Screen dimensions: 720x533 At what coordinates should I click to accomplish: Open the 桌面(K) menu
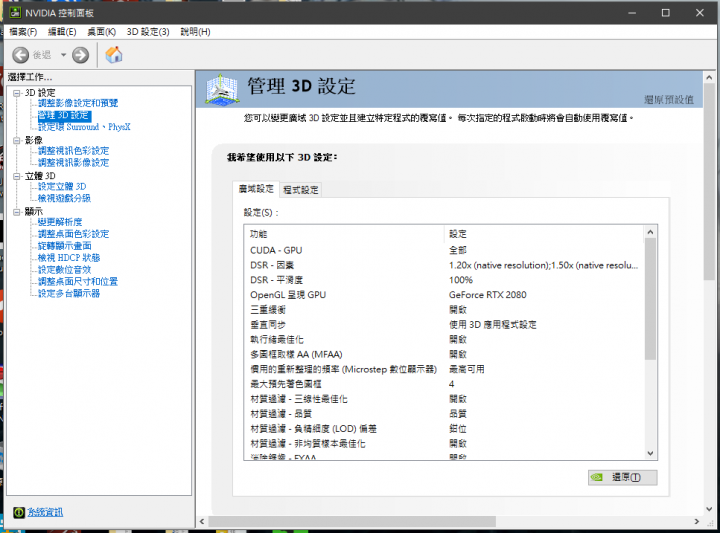101,32
